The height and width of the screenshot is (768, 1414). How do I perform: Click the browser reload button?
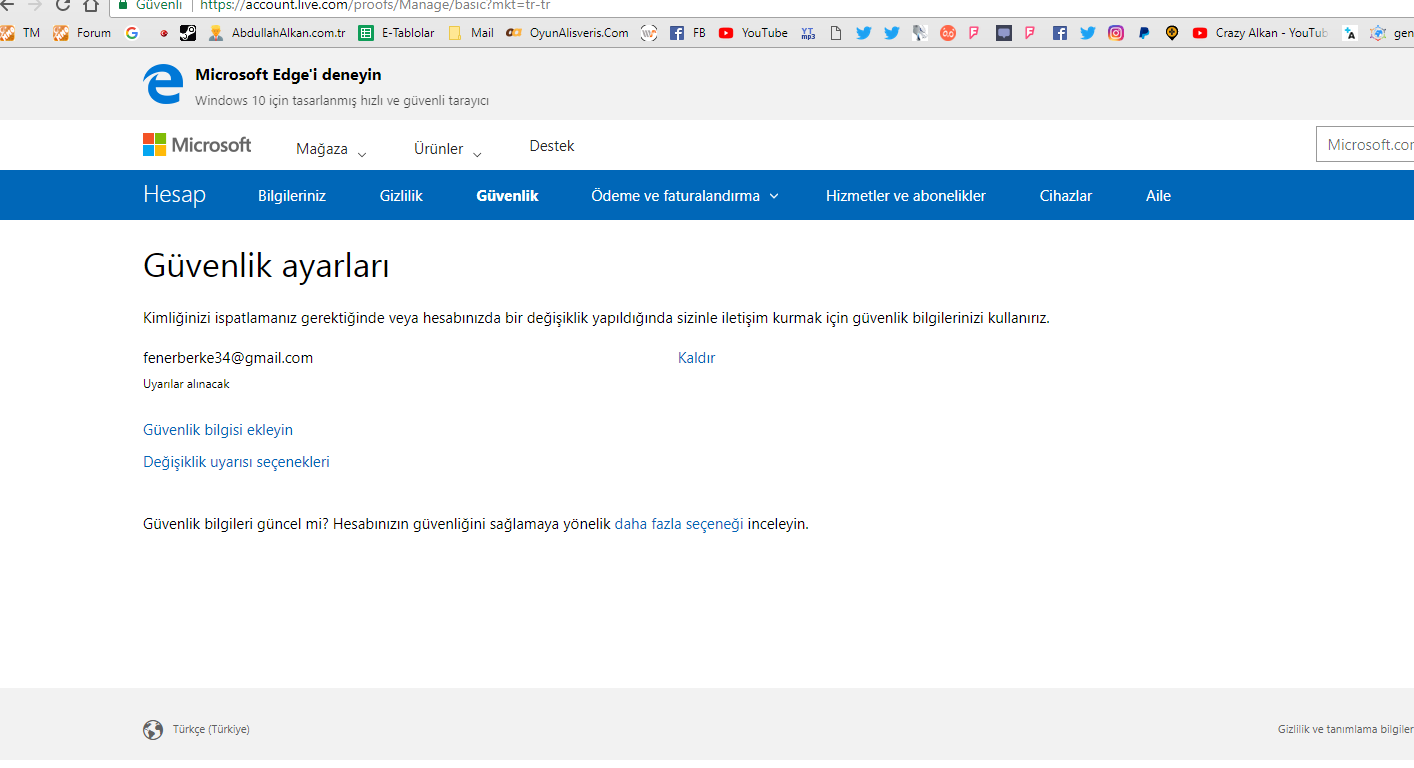[x=63, y=5]
